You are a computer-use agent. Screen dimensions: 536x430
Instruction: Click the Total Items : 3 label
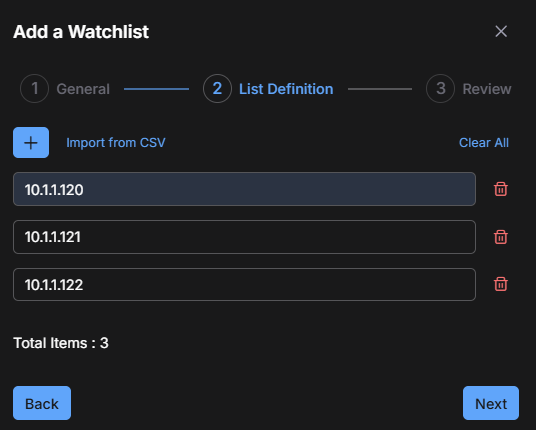[61, 343]
